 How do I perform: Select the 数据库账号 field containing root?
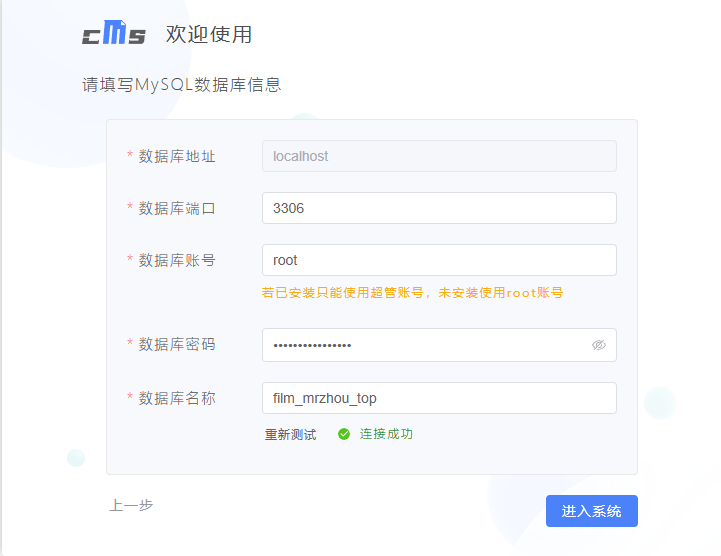point(438,260)
